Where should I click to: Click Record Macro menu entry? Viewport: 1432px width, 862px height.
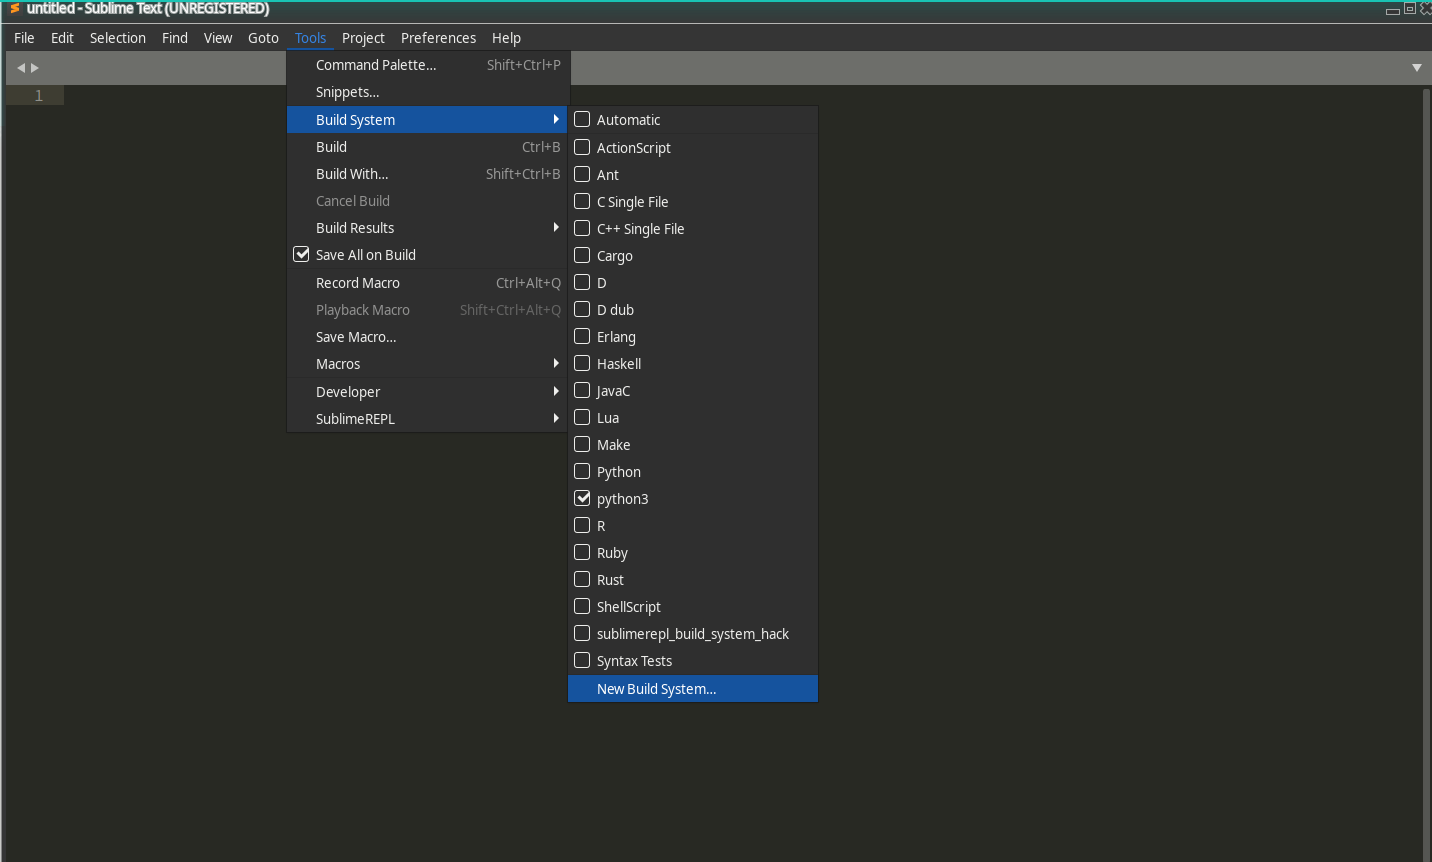coord(427,282)
